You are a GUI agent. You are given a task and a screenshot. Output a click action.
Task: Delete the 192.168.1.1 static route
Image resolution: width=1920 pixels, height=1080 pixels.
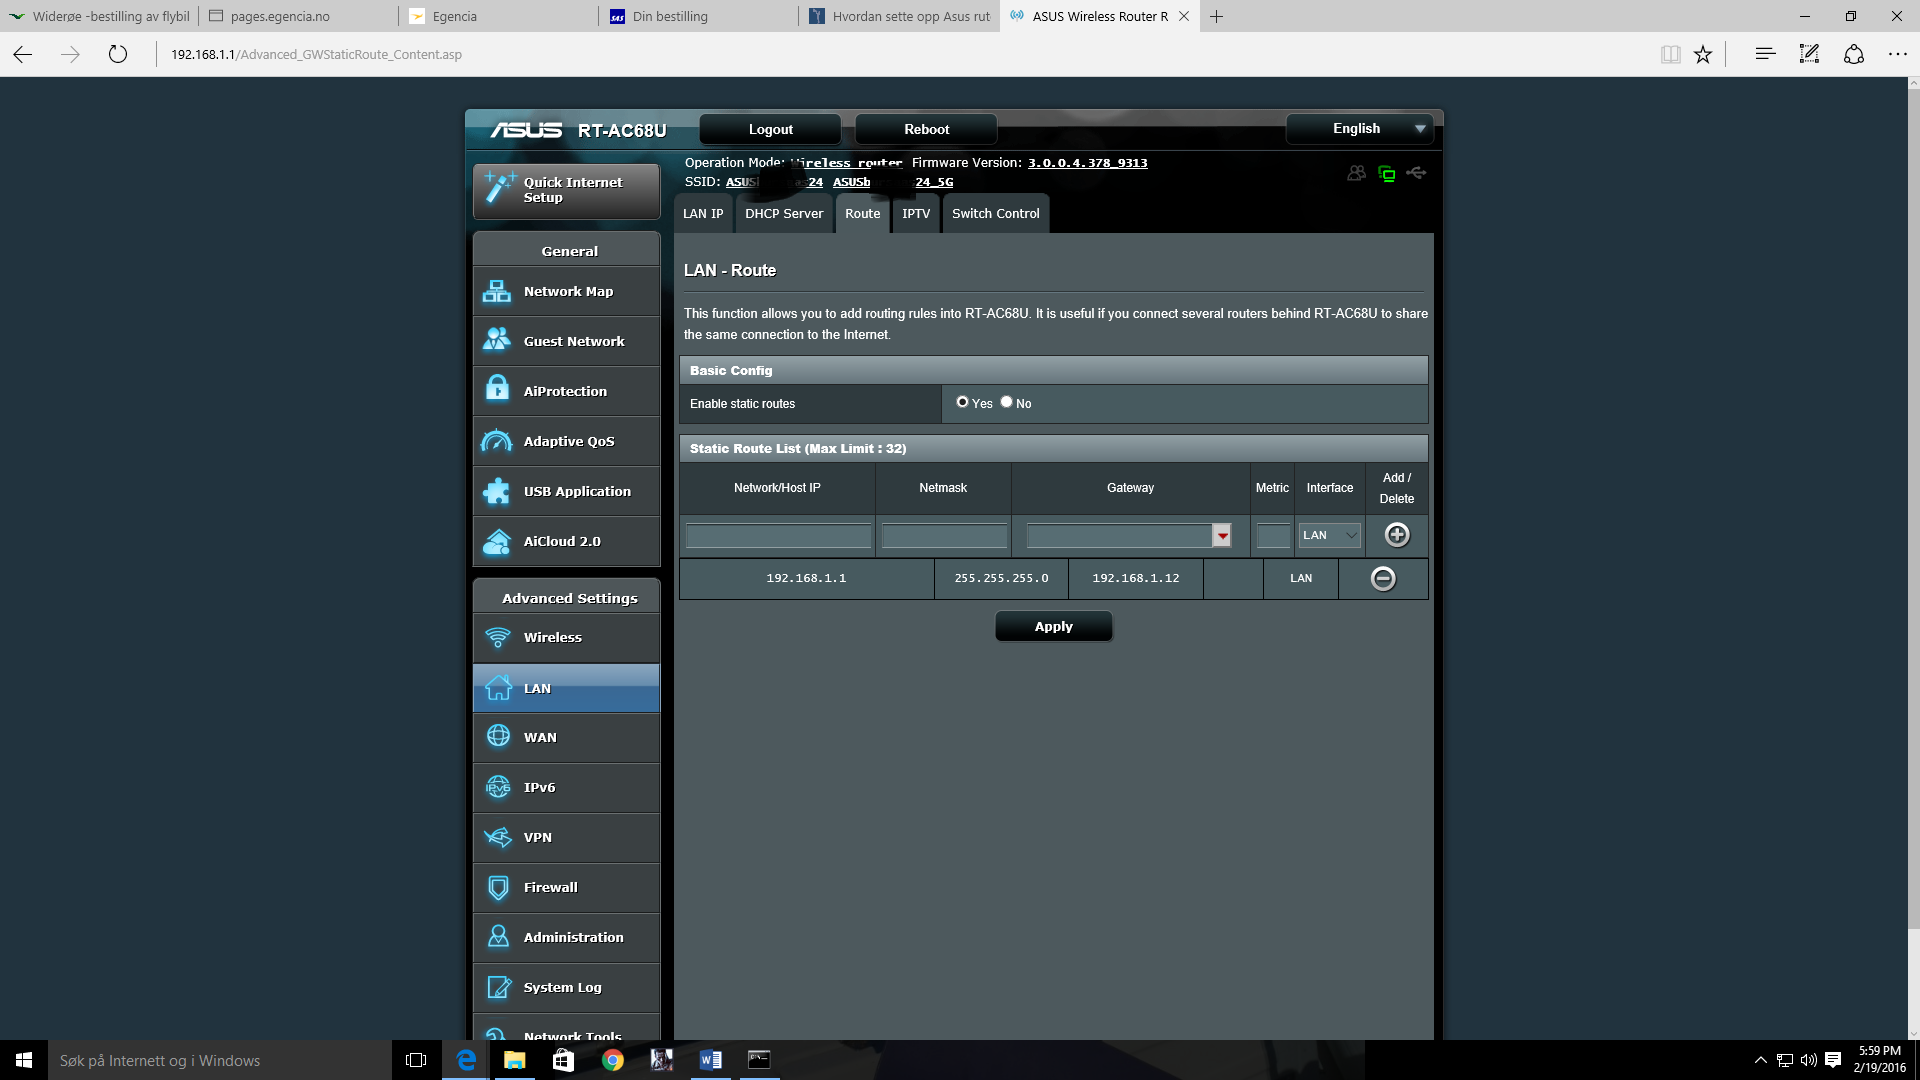point(1383,578)
